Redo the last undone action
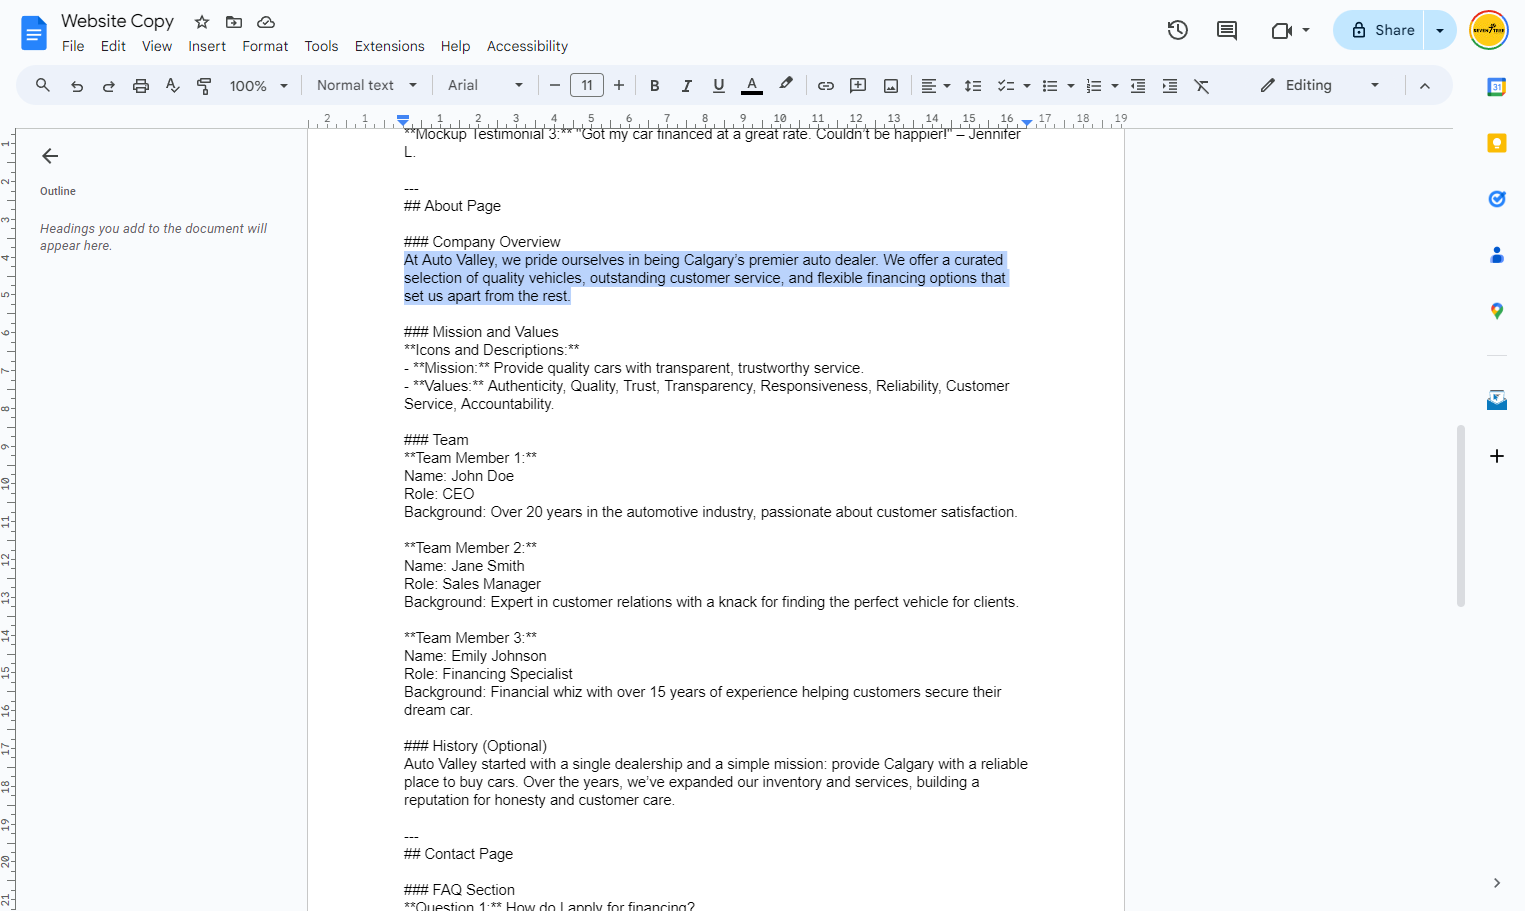 (x=109, y=86)
